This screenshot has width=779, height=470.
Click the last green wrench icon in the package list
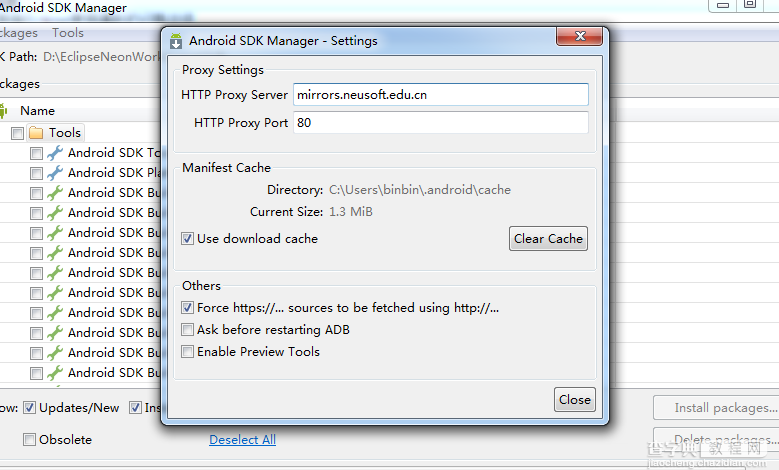coord(55,373)
